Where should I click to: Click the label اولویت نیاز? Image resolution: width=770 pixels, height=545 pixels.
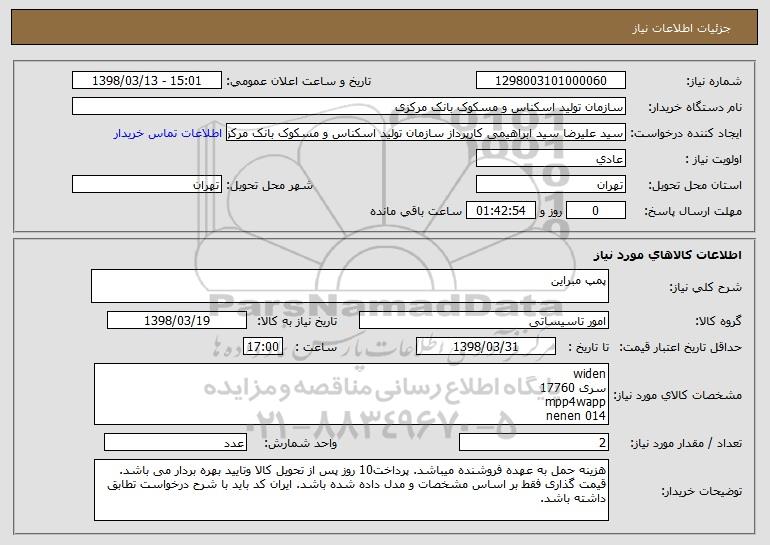(714, 159)
